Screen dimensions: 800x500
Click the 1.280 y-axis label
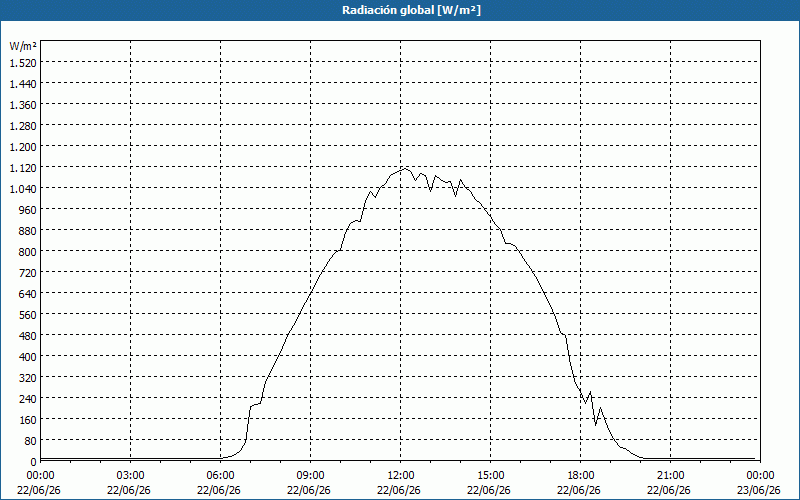click(23, 126)
